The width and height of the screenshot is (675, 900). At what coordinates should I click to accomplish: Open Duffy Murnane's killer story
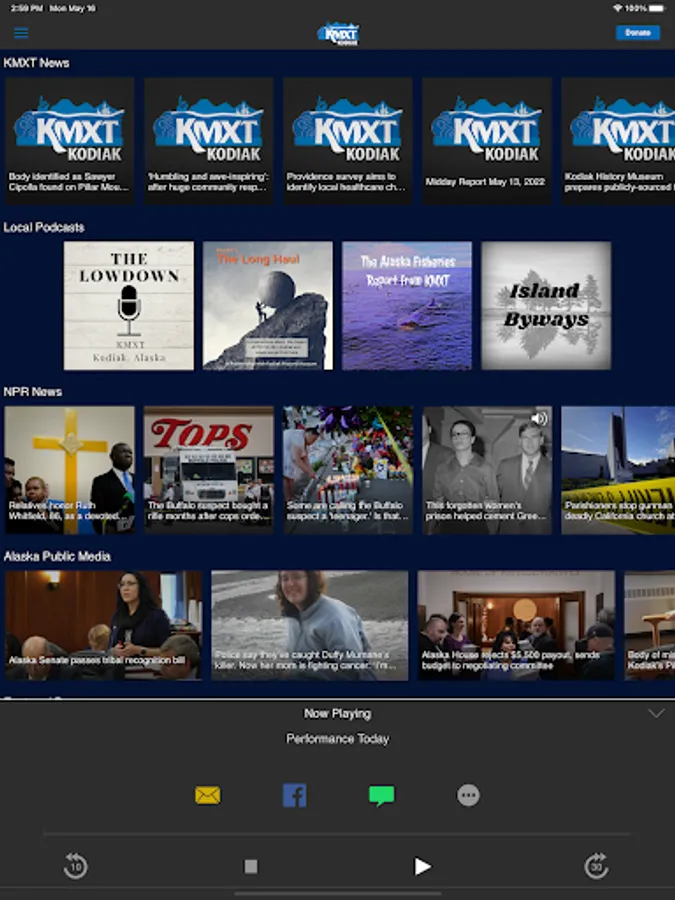coord(309,625)
